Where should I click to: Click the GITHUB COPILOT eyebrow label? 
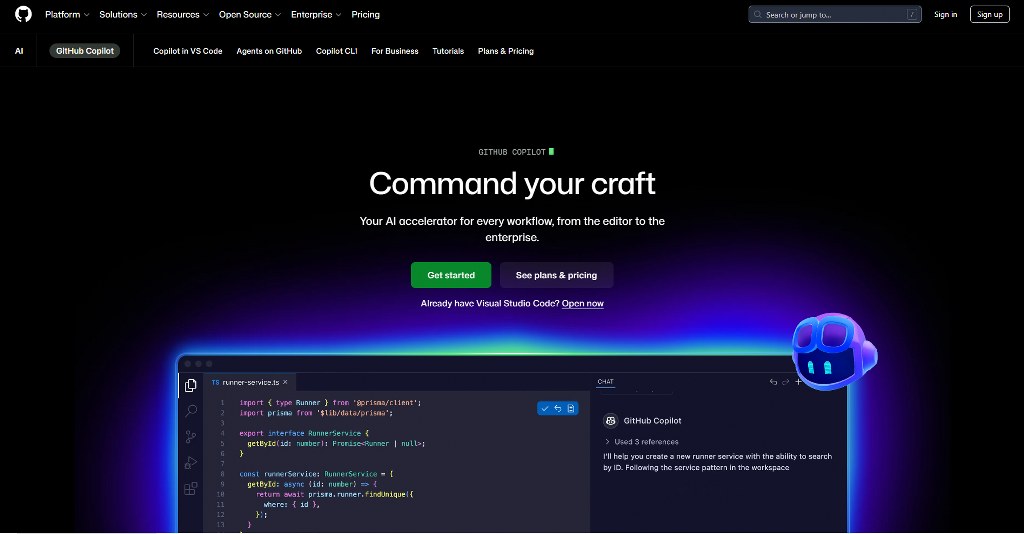pyautogui.click(x=512, y=152)
